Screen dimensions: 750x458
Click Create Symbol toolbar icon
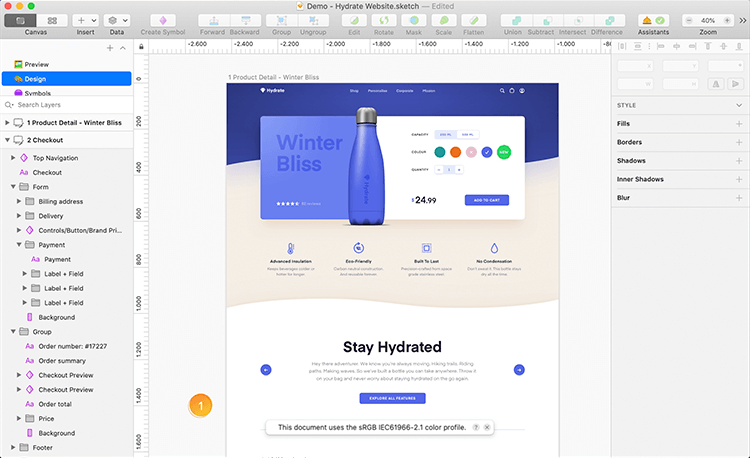163,21
